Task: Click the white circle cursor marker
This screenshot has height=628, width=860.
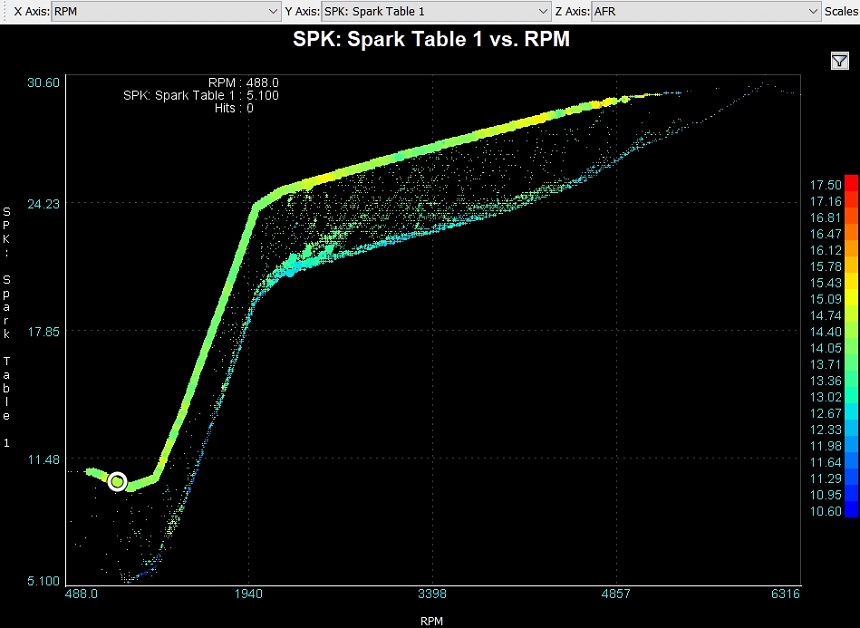Action: click(x=118, y=482)
